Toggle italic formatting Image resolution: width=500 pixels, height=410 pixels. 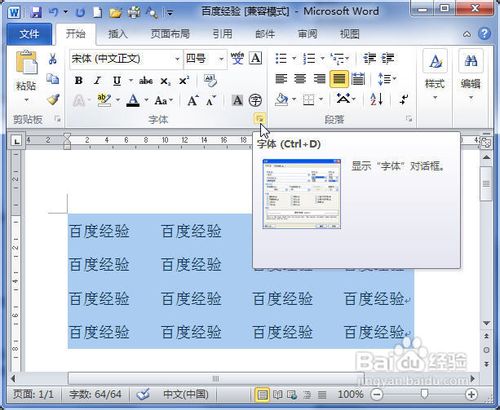tap(97, 80)
